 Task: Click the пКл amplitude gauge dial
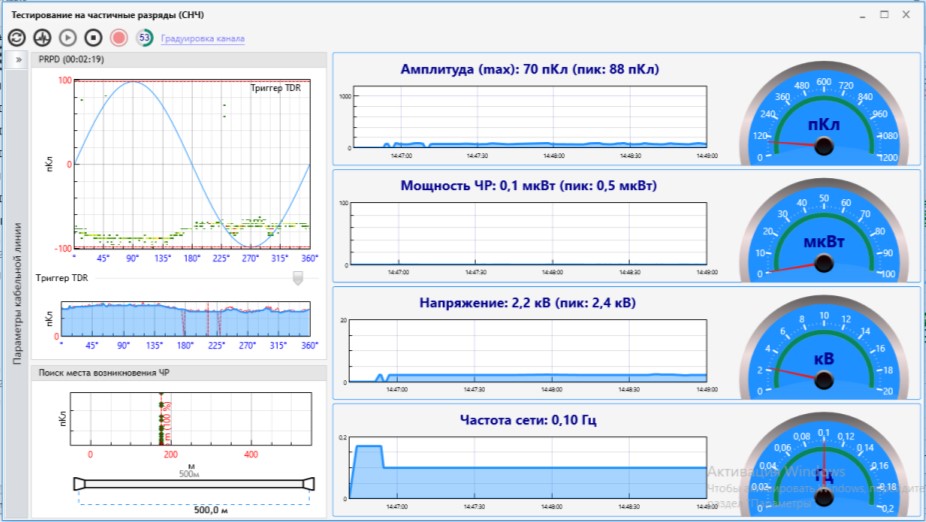[823, 115]
